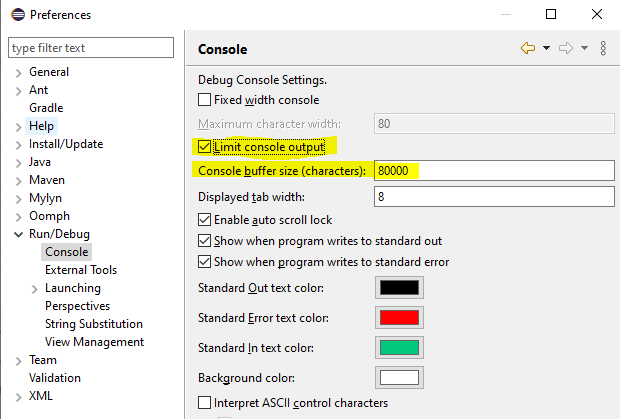Open the String Substitution preference page
620x419 pixels.
pyautogui.click(x=94, y=324)
